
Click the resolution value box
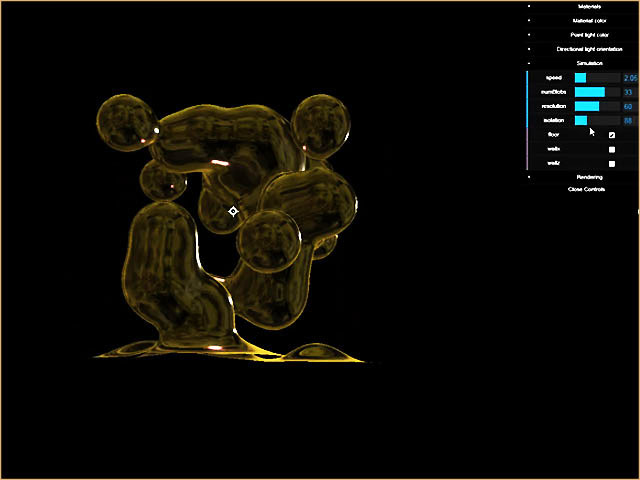click(629, 106)
